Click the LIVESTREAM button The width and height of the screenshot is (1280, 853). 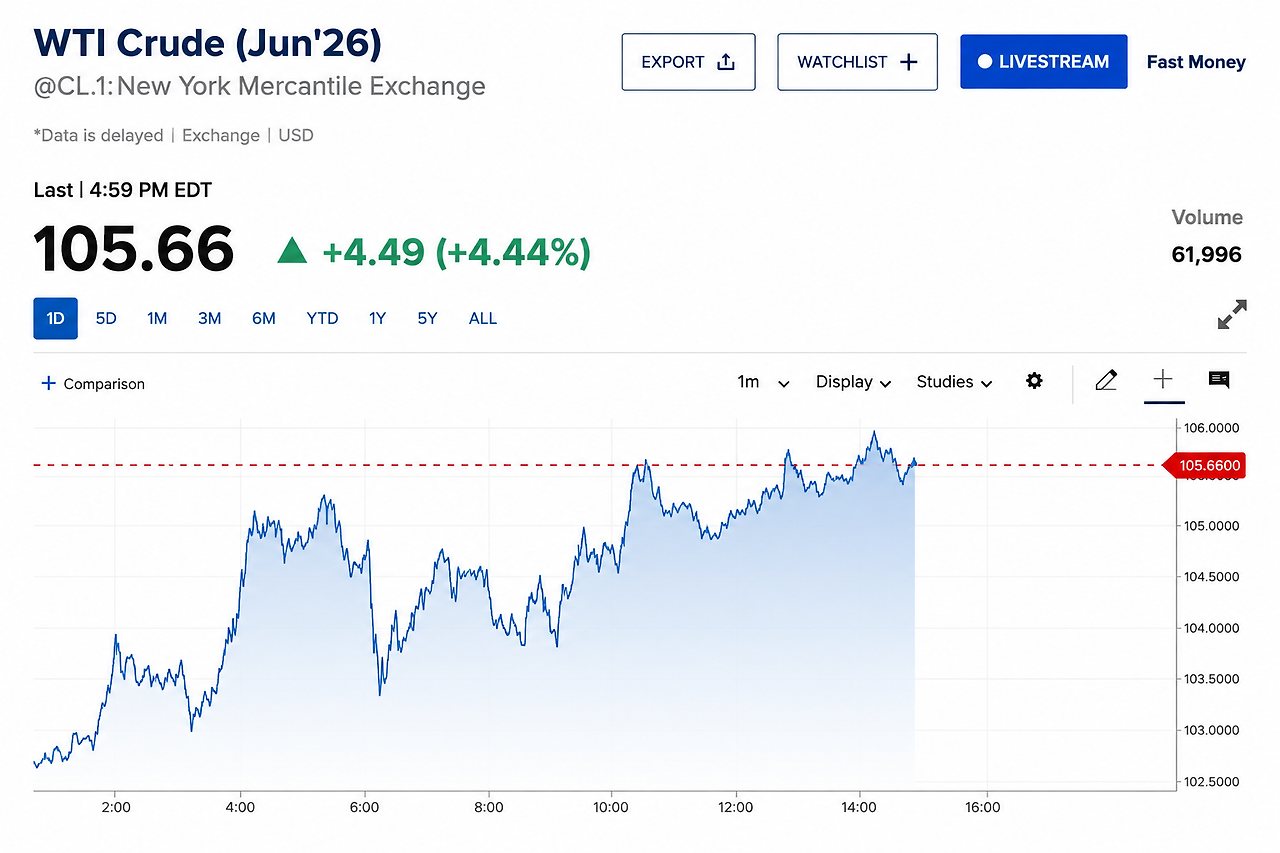[x=1044, y=62]
